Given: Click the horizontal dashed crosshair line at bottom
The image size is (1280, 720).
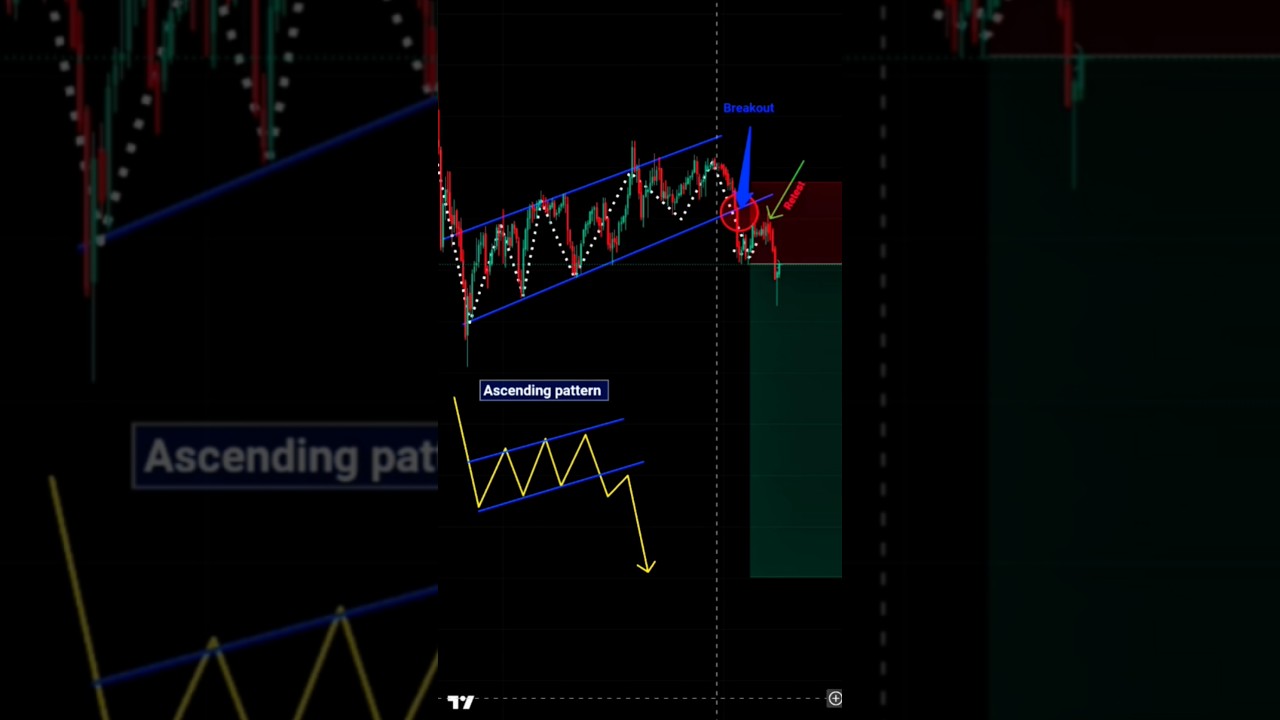Looking at the screenshot, I should [x=640, y=699].
